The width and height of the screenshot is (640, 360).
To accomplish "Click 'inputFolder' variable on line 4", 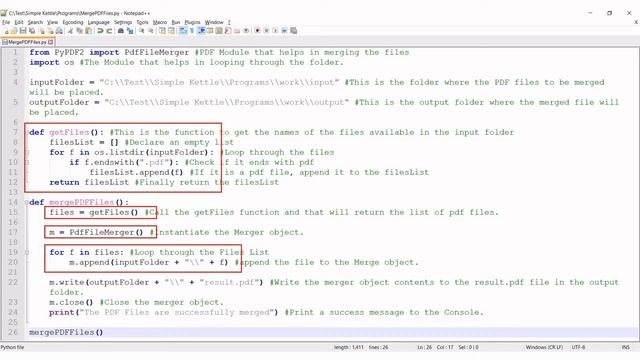I will [56, 82].
